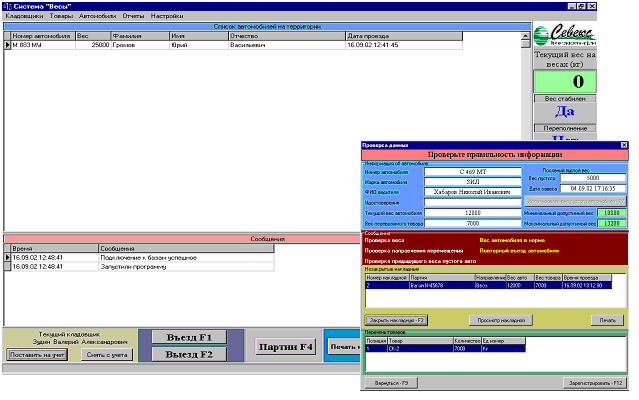Click Поставить на учет button

pyautogui.click(x=37, y=355)
